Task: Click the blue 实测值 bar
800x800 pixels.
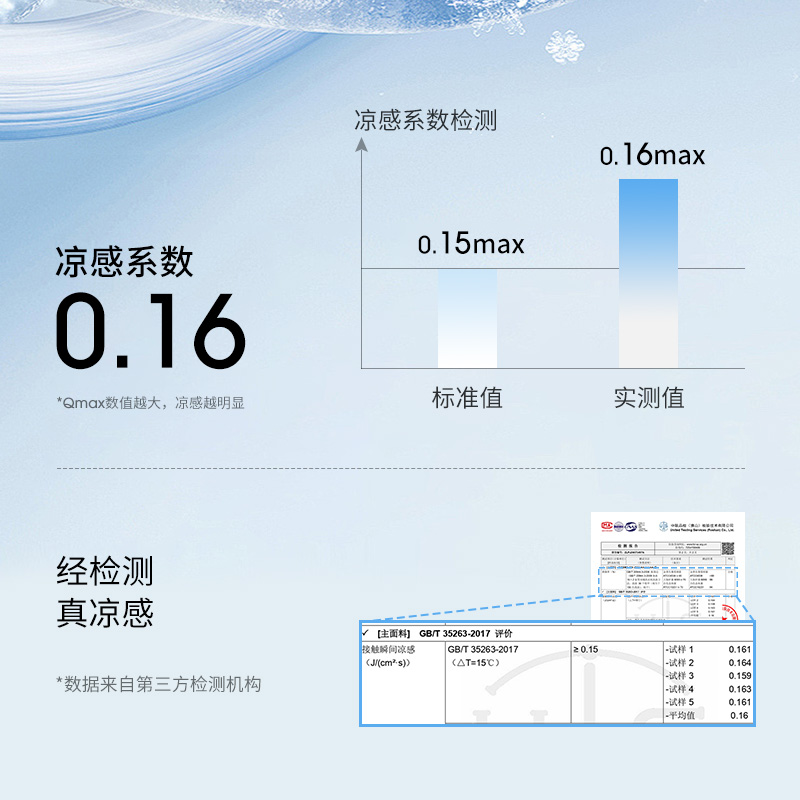Action: [x=648, y=273]
